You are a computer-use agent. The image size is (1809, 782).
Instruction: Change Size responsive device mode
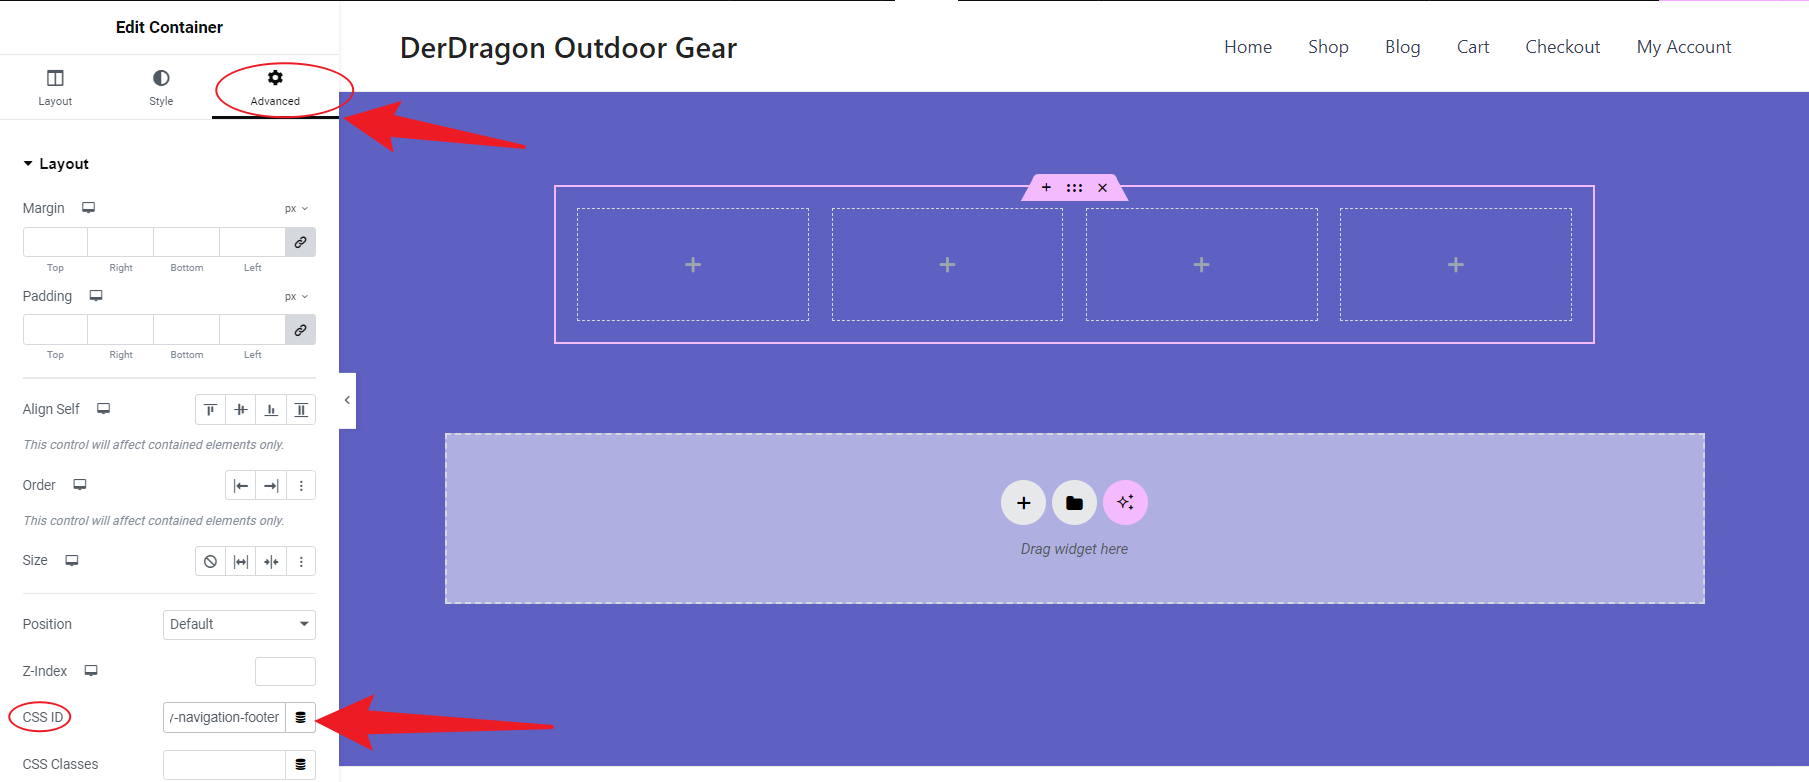(72, 560)
